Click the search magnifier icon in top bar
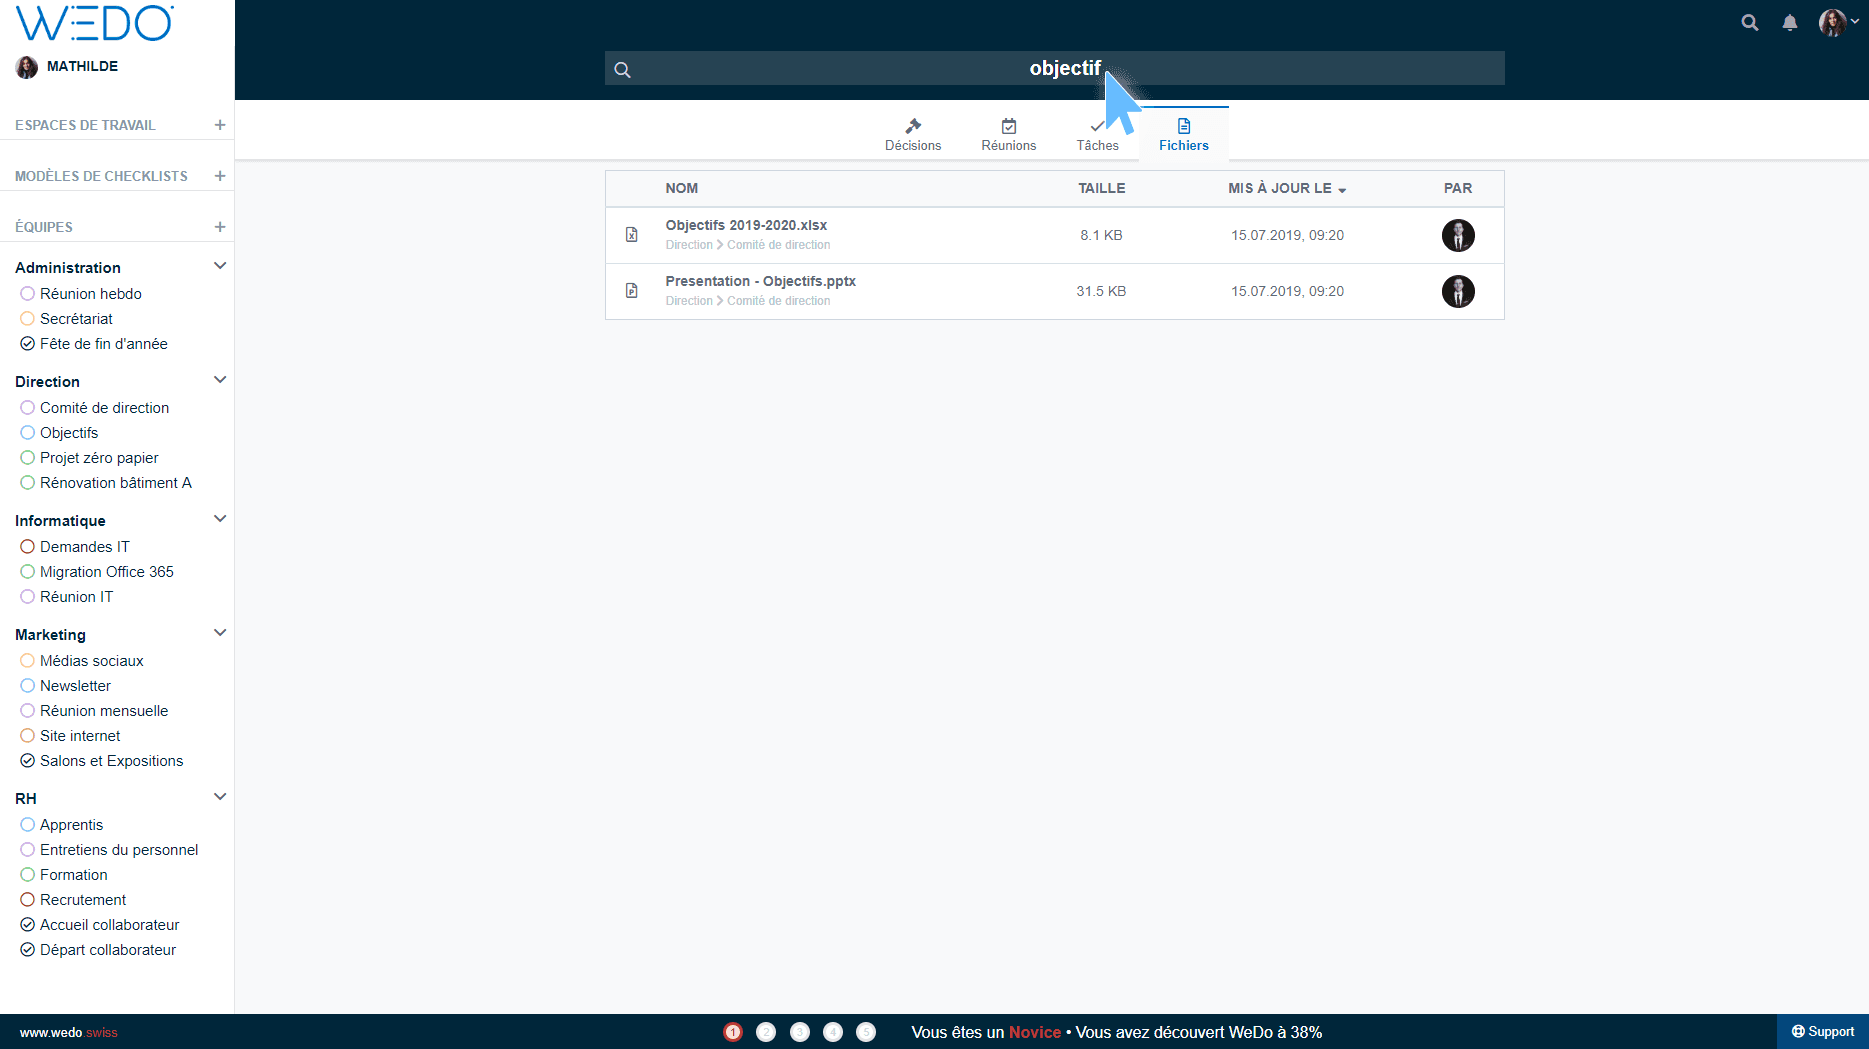Image resolution: width=1869 pixels, height=1049 pixels. coord(1749,22)
